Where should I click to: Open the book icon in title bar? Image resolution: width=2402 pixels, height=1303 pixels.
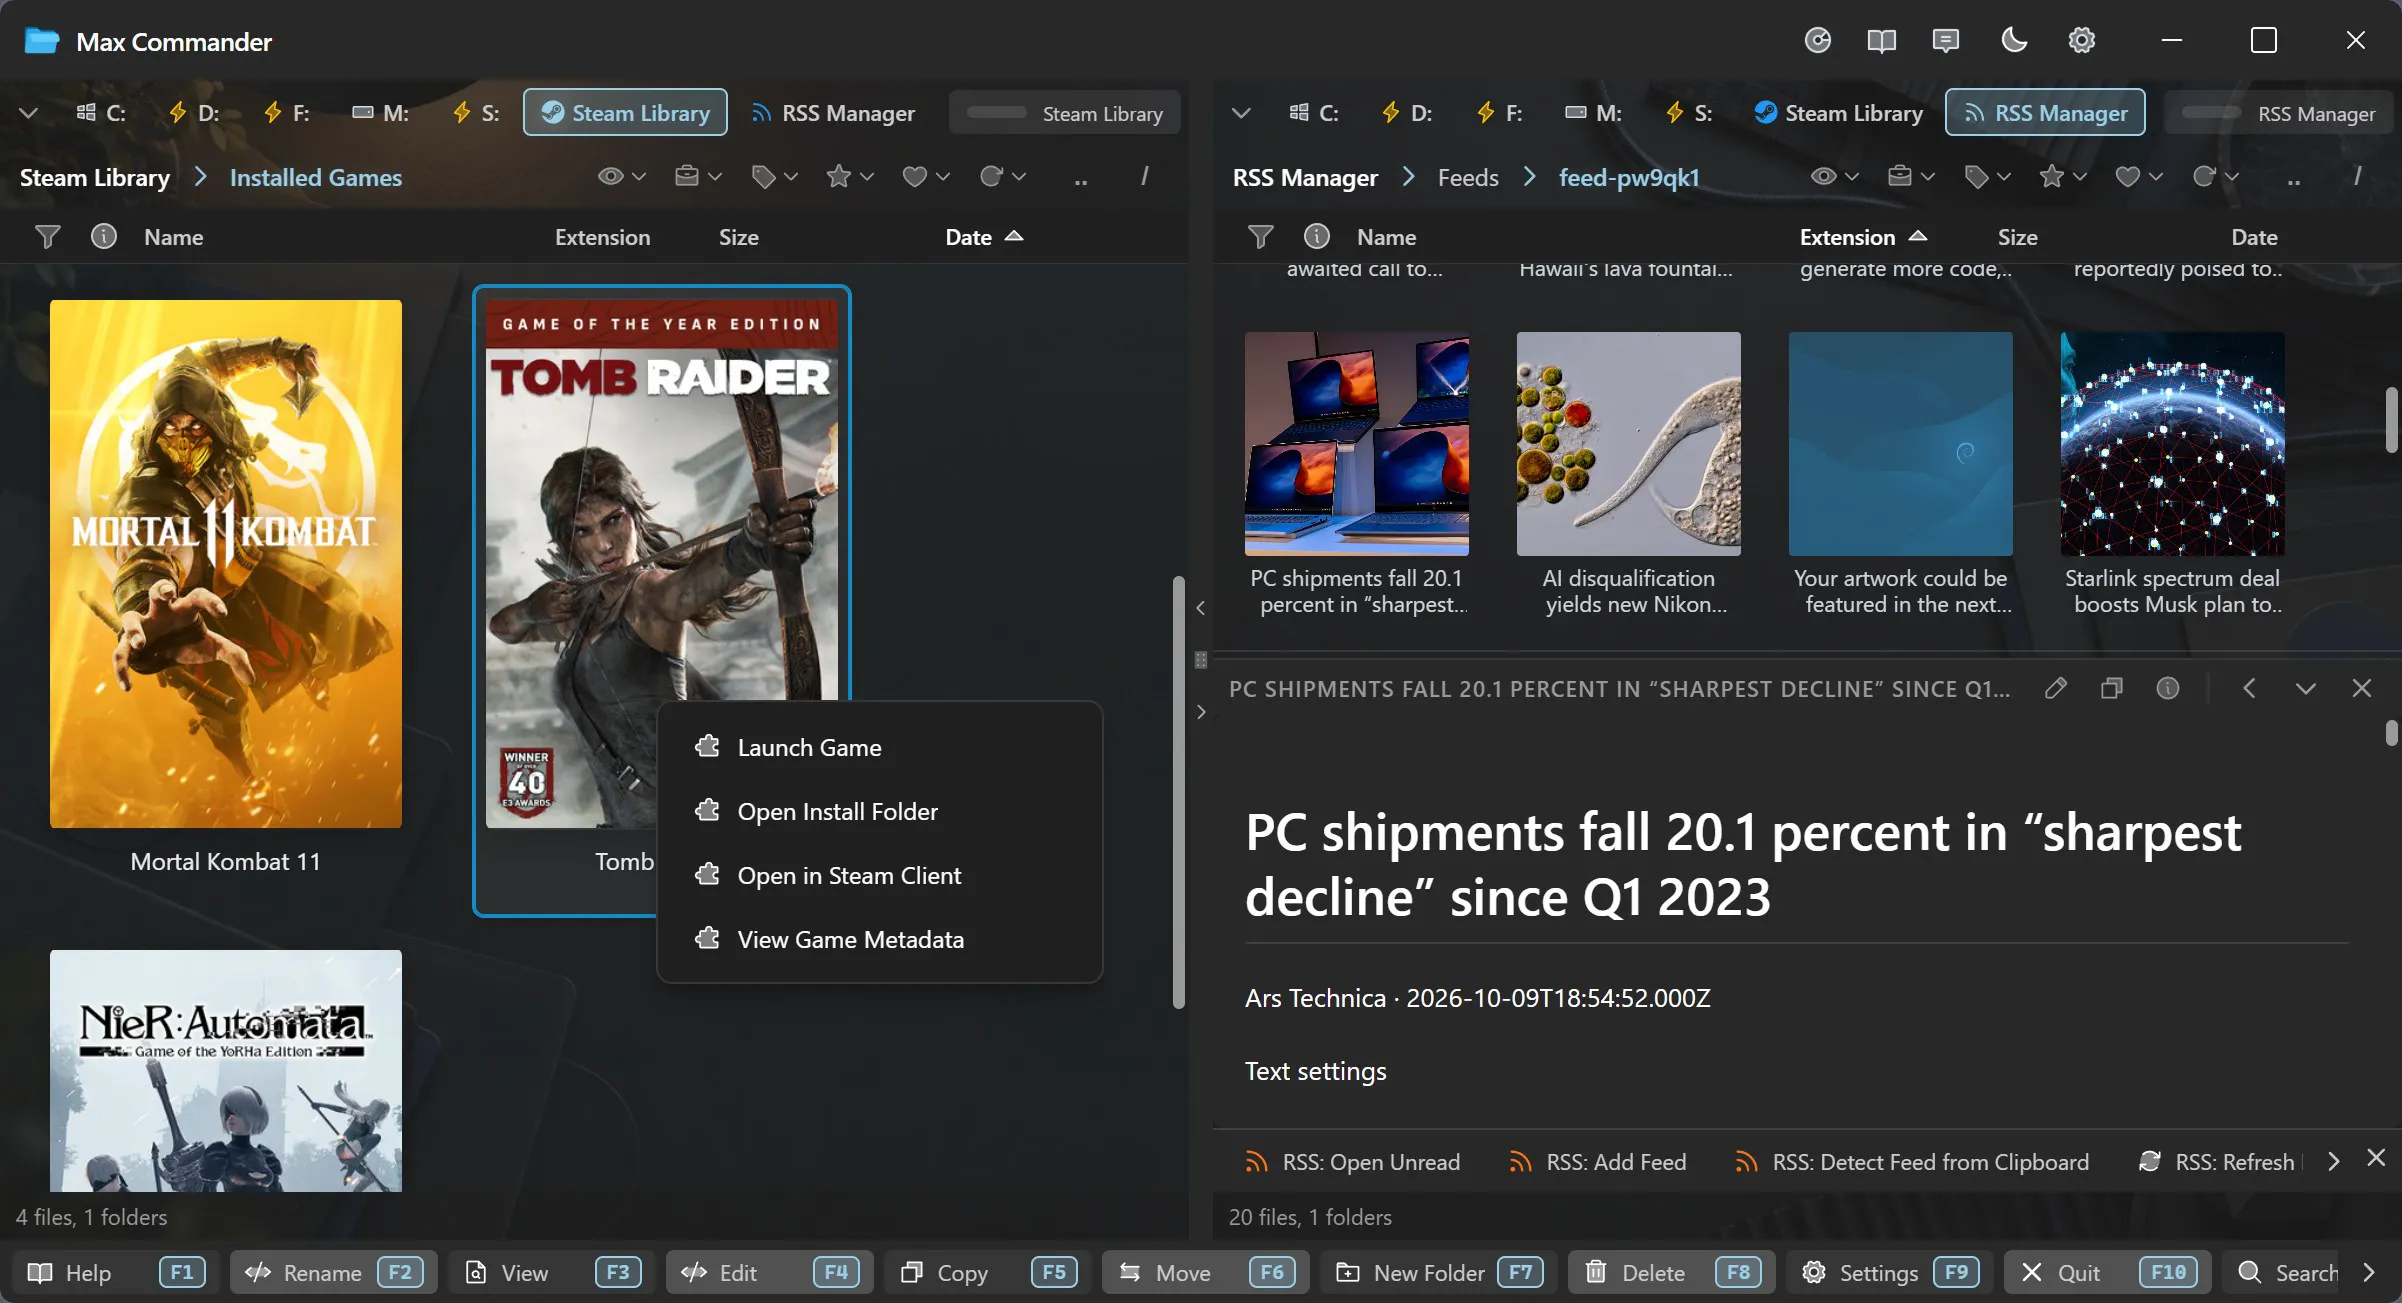tap(1881, 40)
